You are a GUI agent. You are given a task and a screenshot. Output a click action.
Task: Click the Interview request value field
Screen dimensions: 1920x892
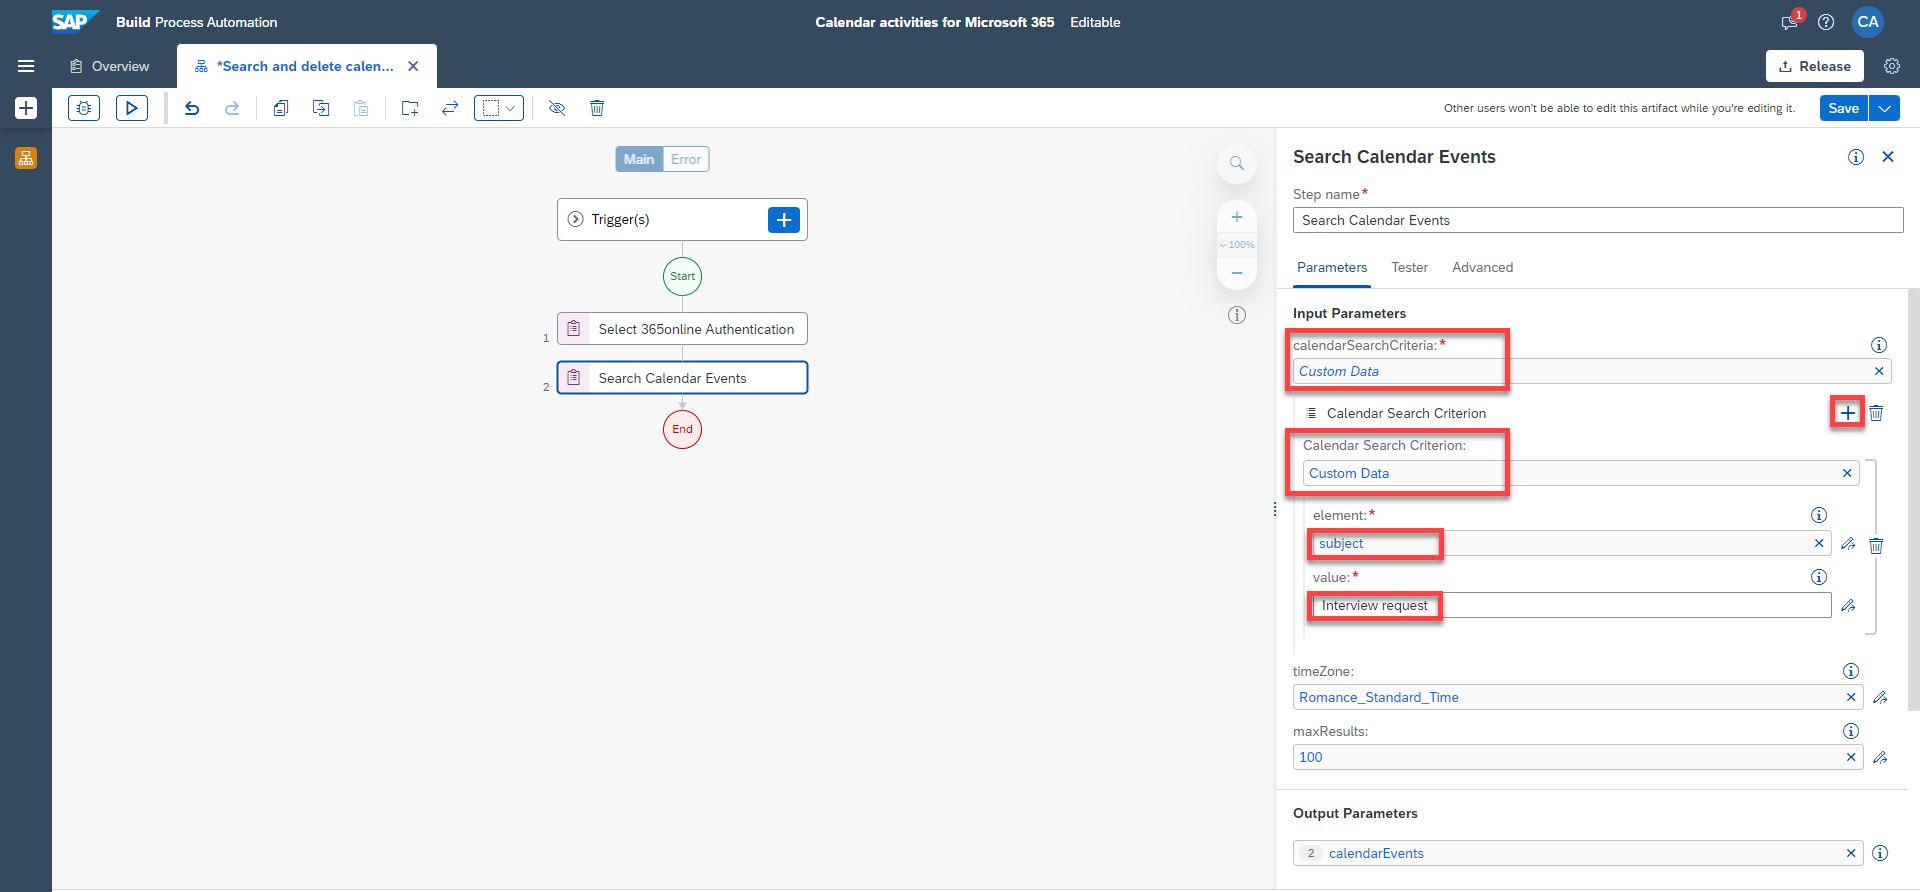click(x=1571, y=605)
